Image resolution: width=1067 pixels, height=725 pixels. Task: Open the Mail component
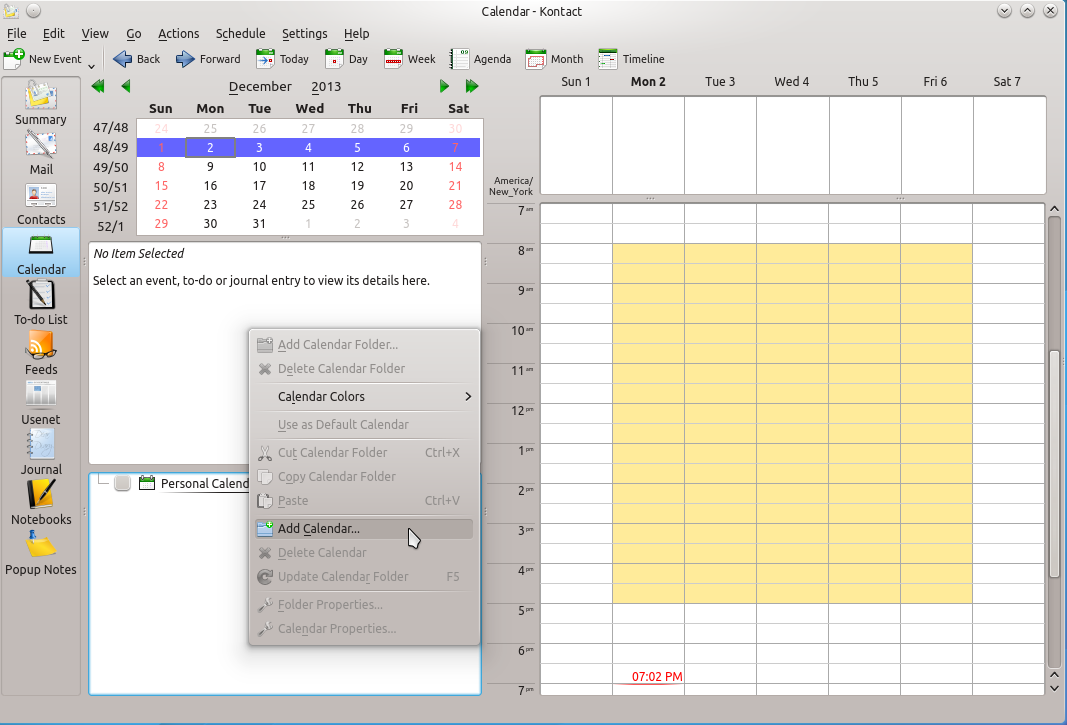coord(41,153)
